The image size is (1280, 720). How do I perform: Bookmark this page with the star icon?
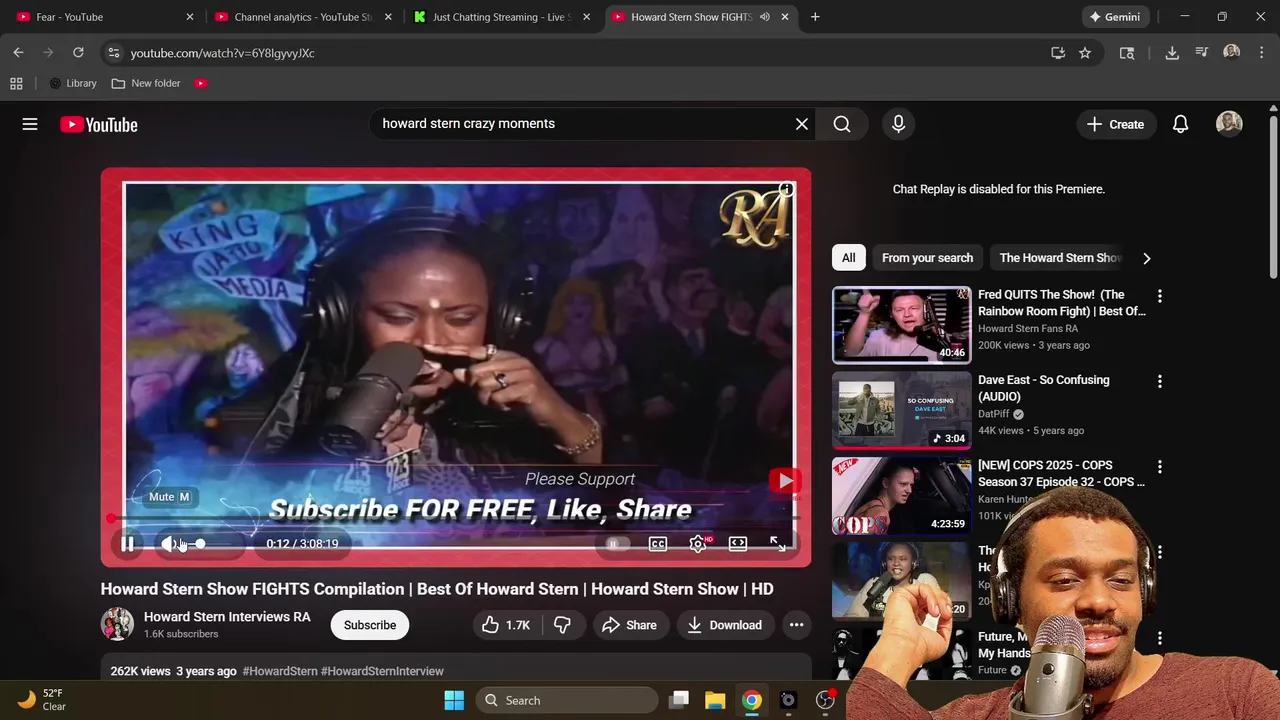pyautogui.click(x=1085, y=53)
